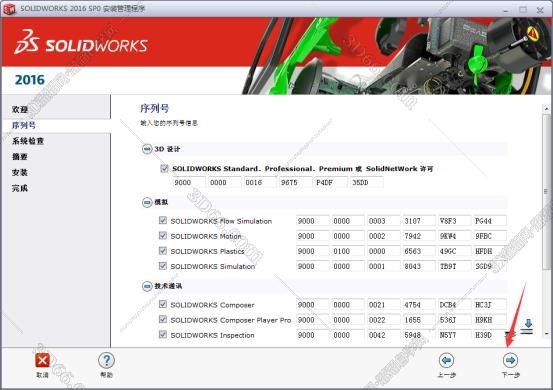Toggle SOLIDWORKS Composer Player Pro checkbox
Screen dimensions: 553x390
coord(163,319)
